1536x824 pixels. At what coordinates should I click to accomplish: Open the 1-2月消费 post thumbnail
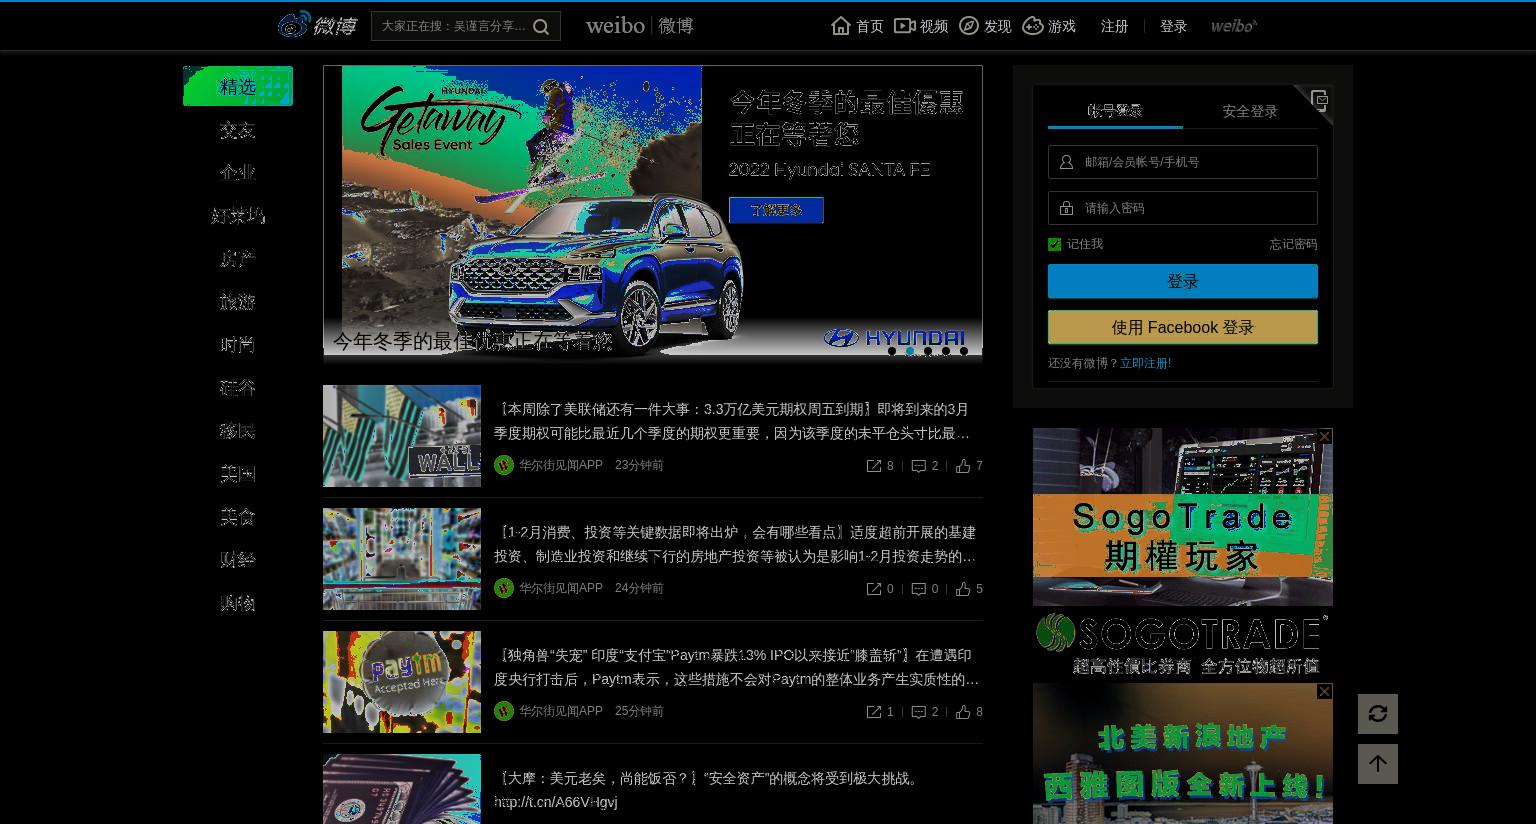coord(402,559)
